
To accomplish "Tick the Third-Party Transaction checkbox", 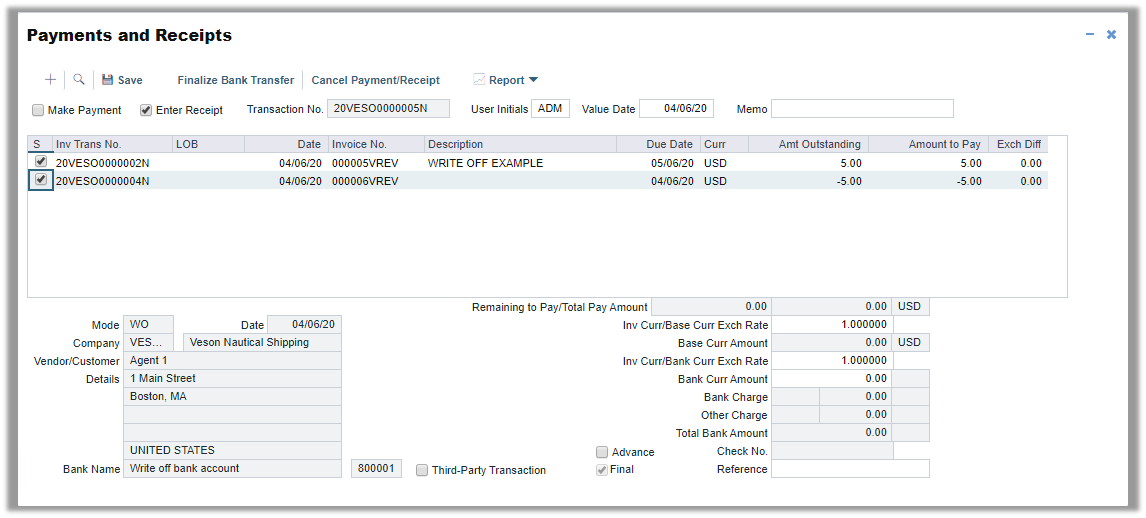I will [x=422, y=470].
